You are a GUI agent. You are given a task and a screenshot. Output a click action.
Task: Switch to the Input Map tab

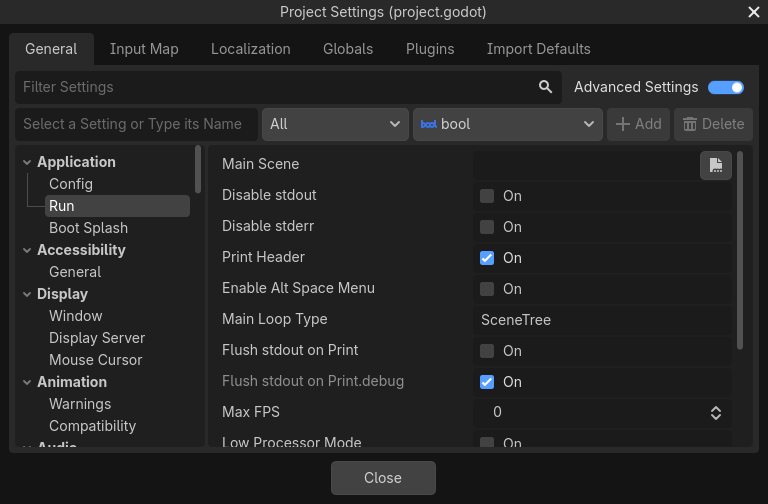click(144, 49)
